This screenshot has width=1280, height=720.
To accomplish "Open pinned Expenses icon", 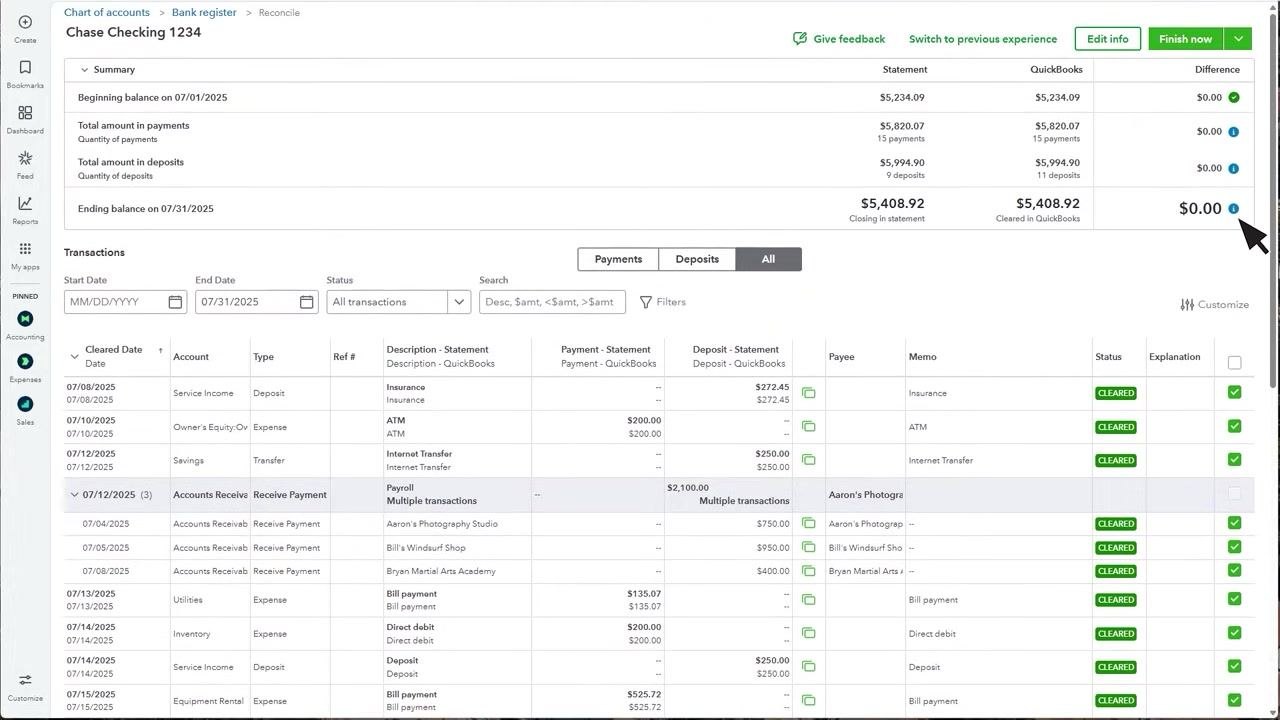I will coord(25,361).
